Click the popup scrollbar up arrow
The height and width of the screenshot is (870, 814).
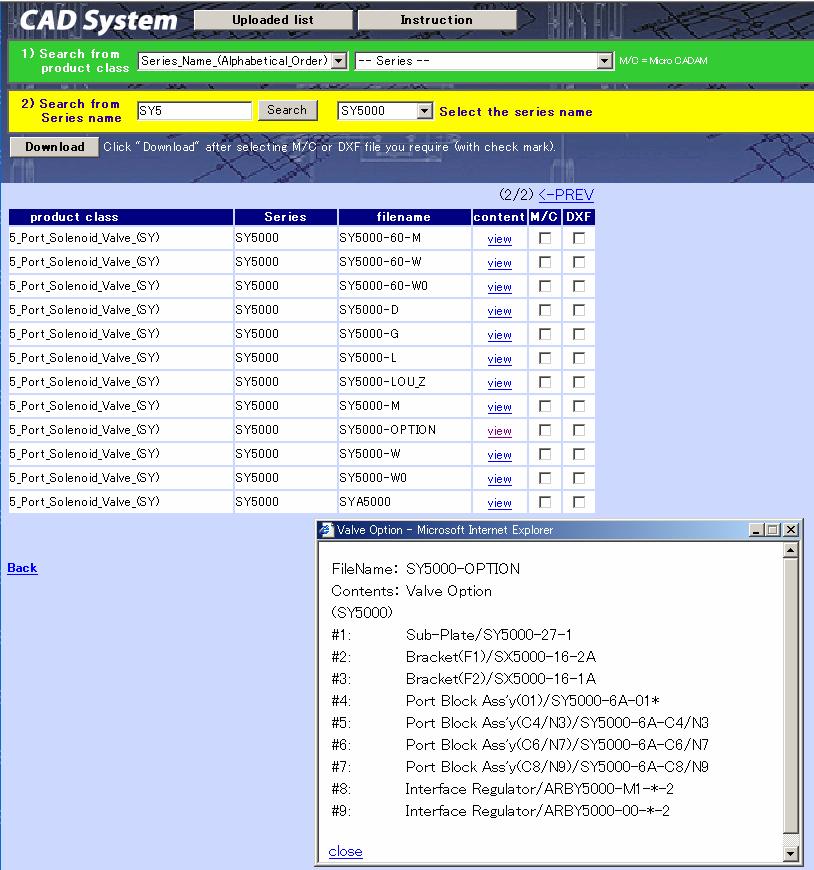pyautogui.click(x=791, y=550)
